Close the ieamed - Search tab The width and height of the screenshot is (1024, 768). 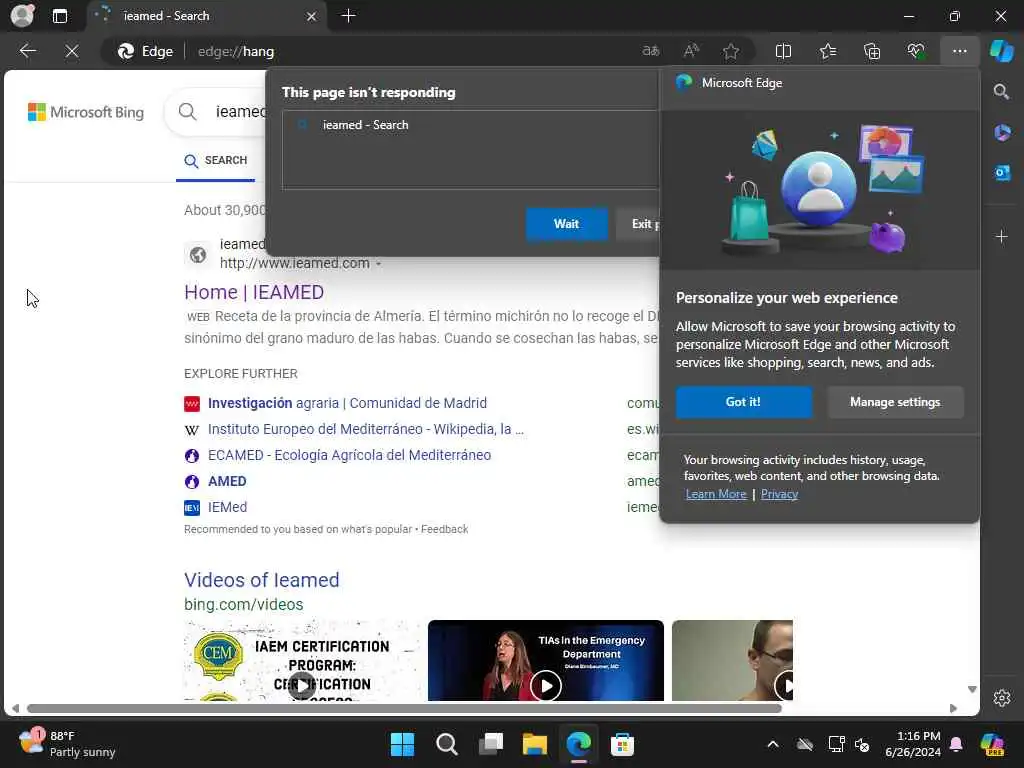click(312, 16)
